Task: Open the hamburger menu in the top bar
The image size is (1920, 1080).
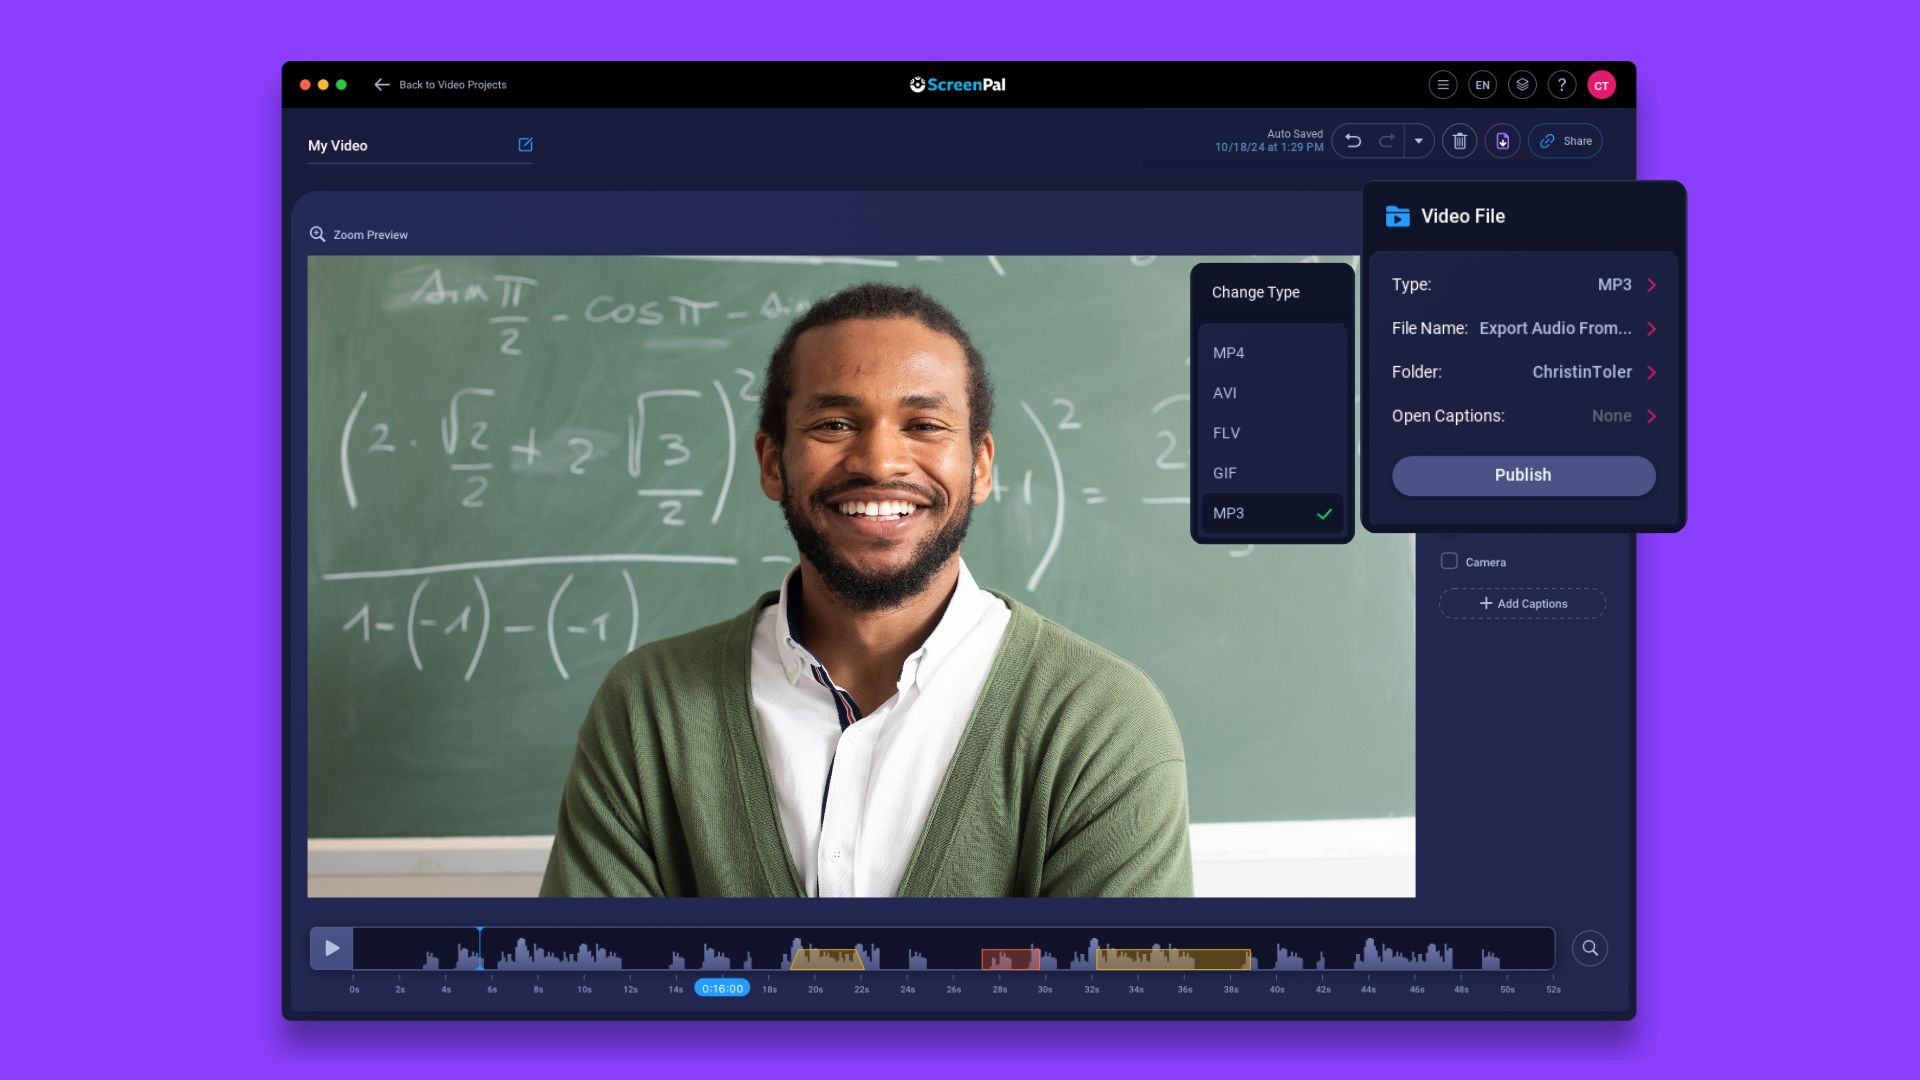Action: point(1443,85)
